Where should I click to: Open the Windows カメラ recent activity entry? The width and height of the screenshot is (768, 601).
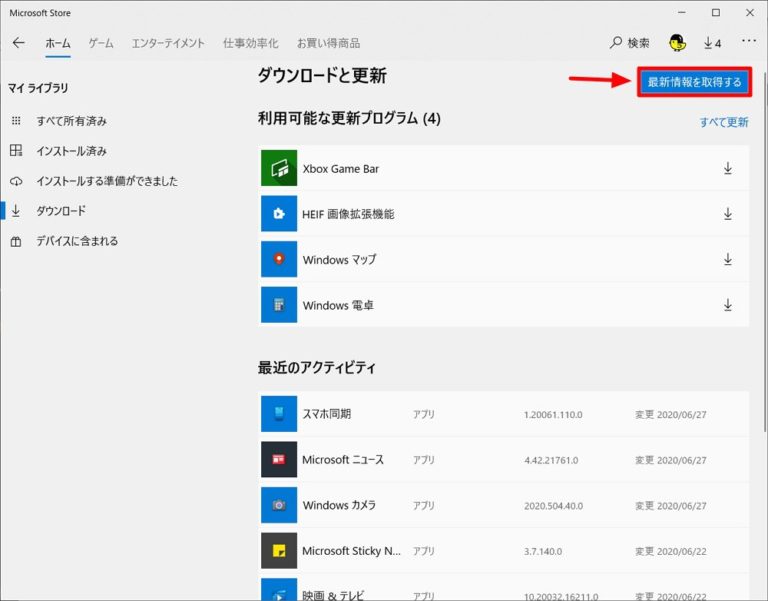click(x=339, y=506)
